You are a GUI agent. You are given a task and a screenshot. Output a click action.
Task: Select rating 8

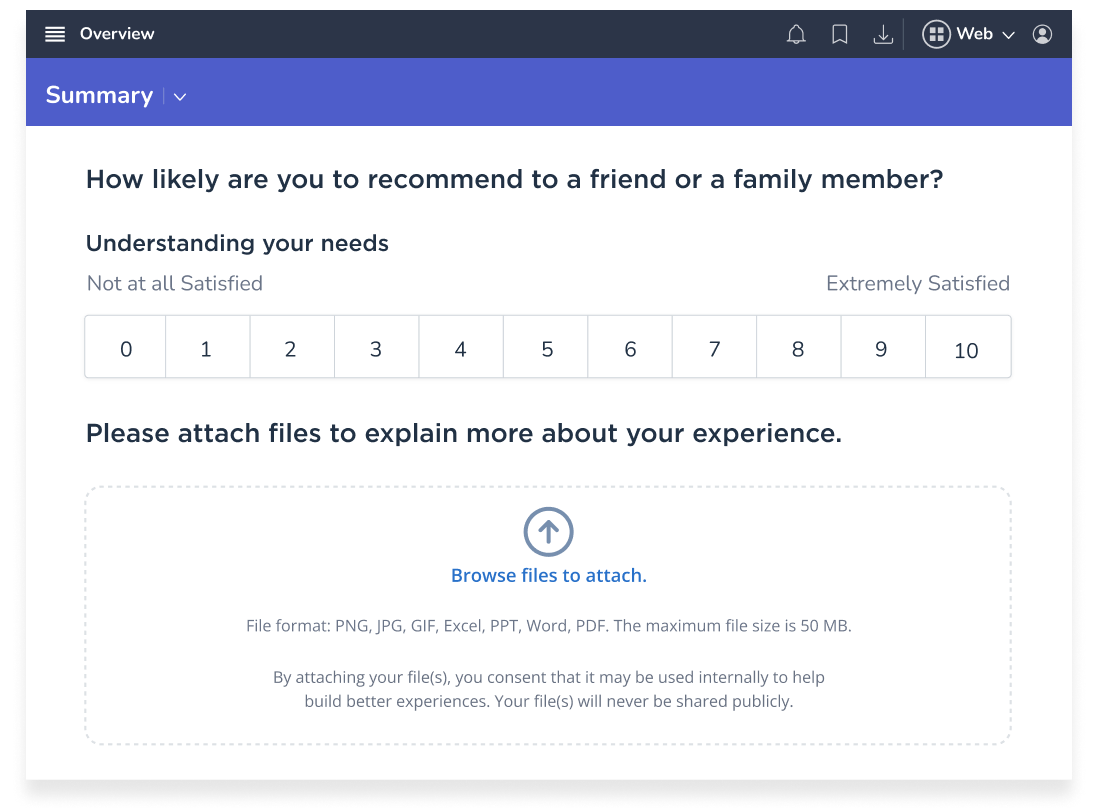799,347
